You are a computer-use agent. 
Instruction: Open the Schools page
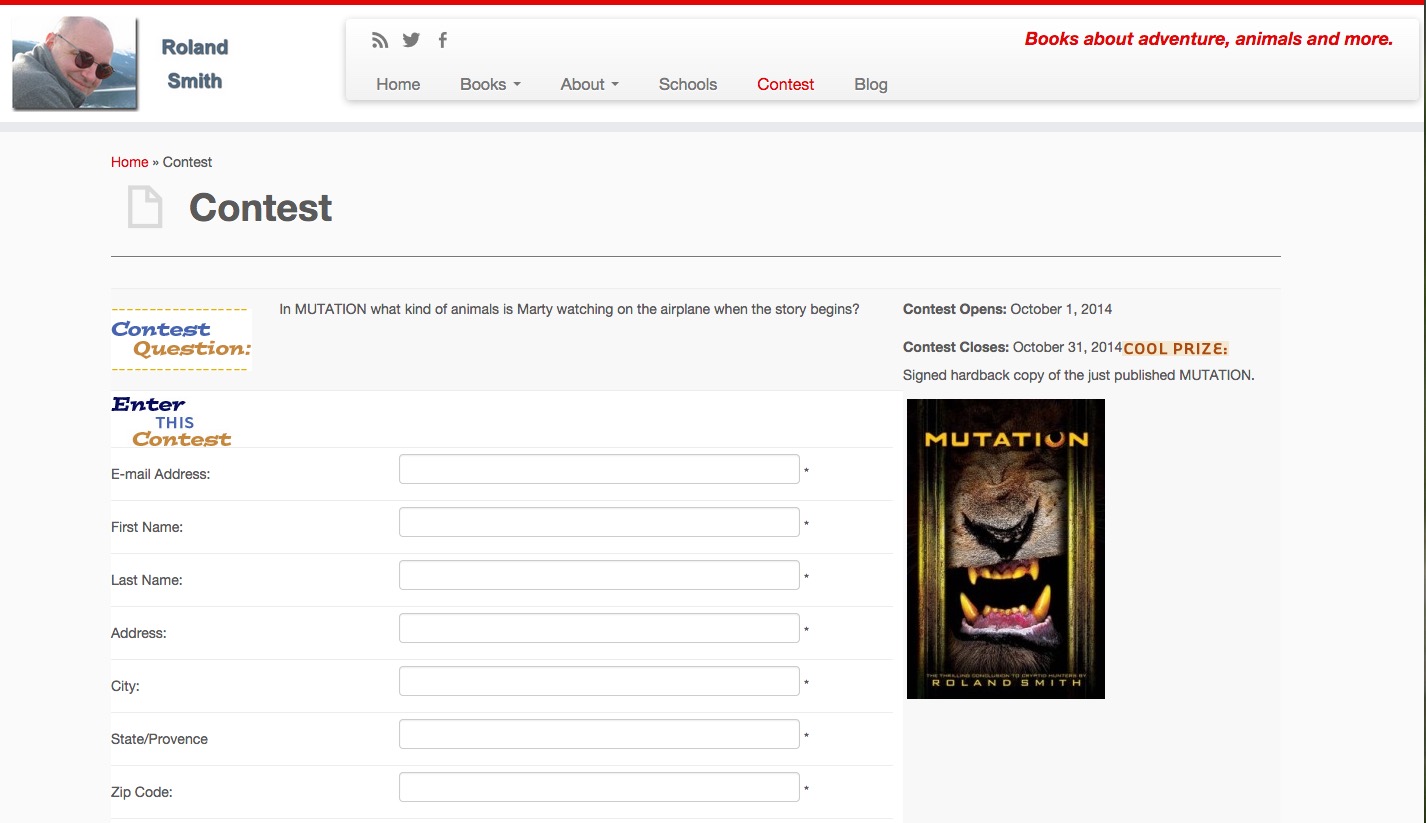point(687,85)
